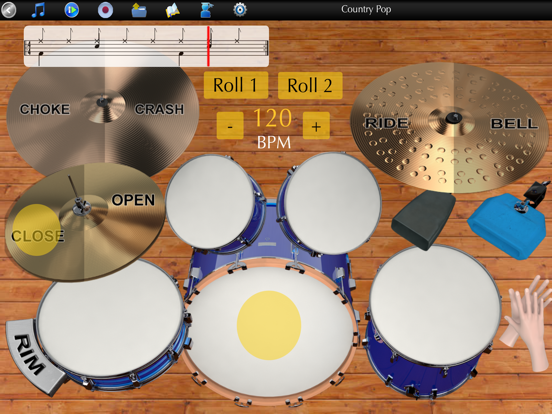The width and height of the screenshot is (552, 414).
Task: Click the blue figure icon in toolbar
Action: click(x=207, y=10)
